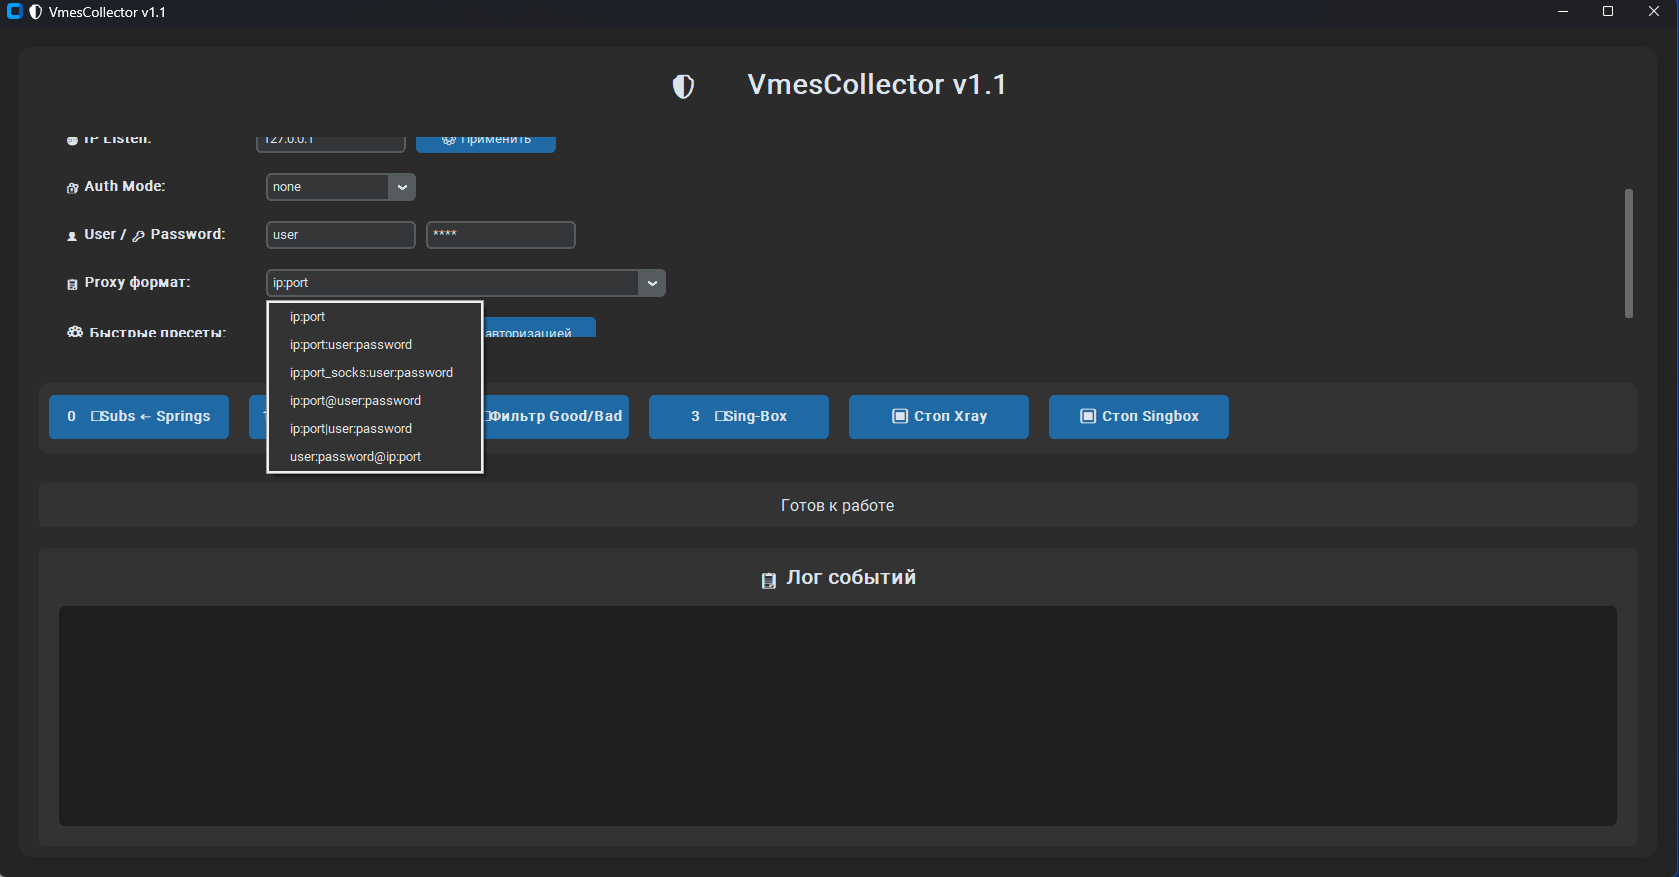Click the log icon beside Лог событий
This screenshot has width=1679, height=877.
[768, 580]
